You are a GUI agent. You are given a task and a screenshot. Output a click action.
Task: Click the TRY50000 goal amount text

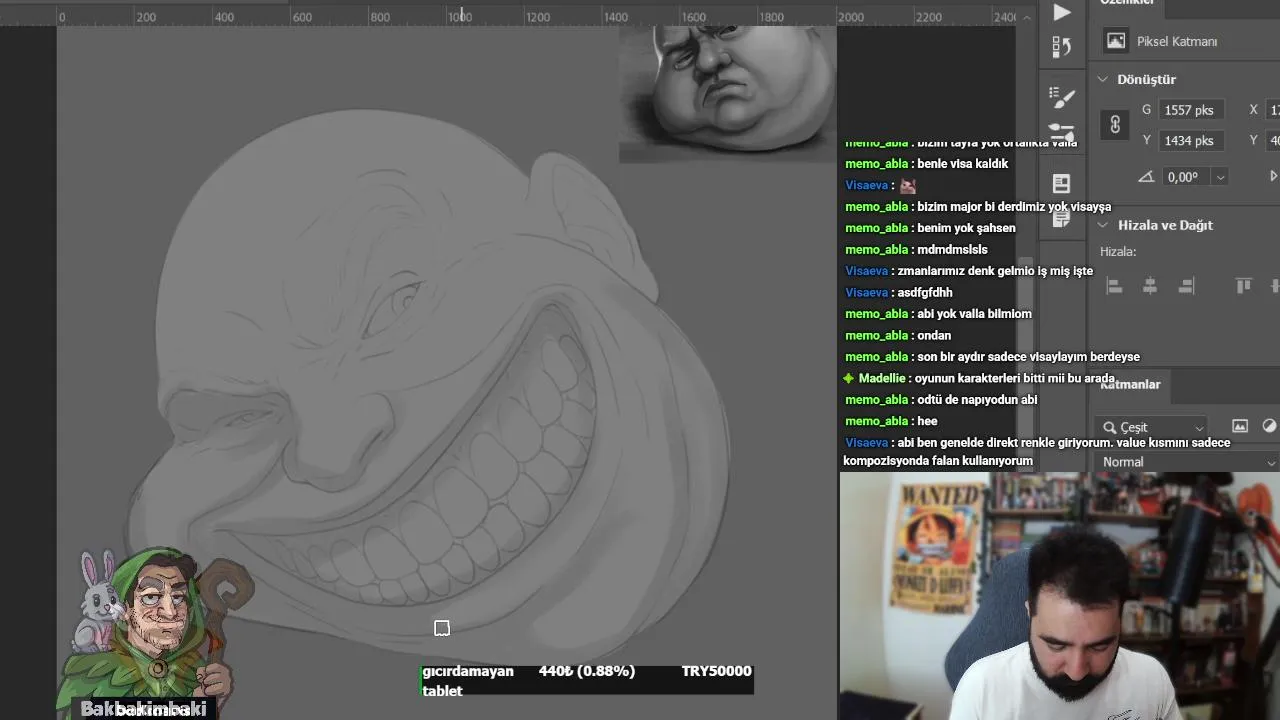click(716, 672)
